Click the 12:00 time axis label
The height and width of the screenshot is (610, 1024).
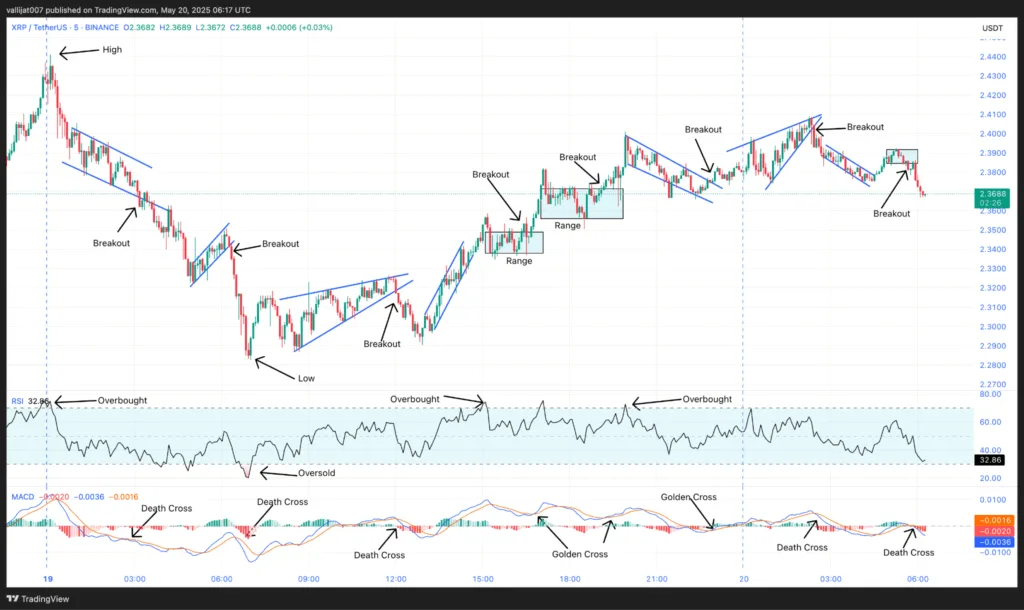396,579
